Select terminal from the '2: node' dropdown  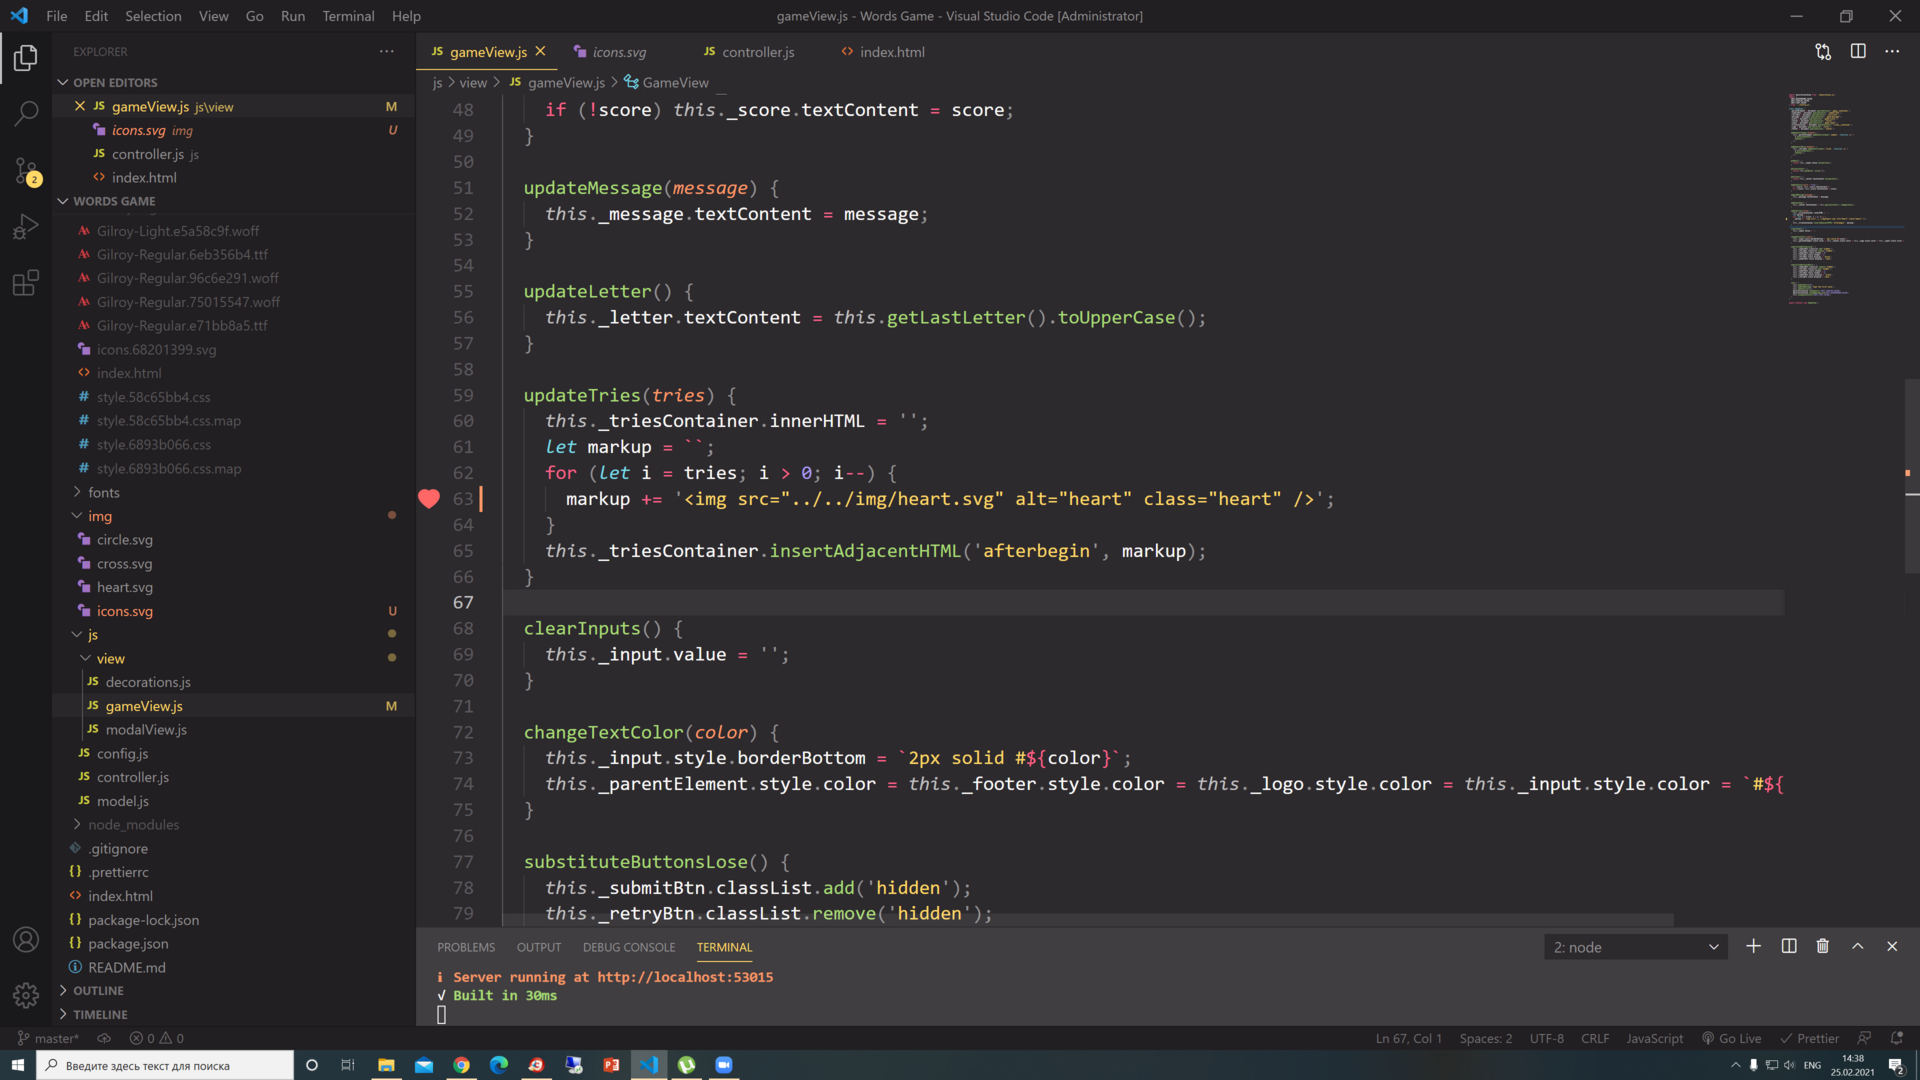(1636, 947)
